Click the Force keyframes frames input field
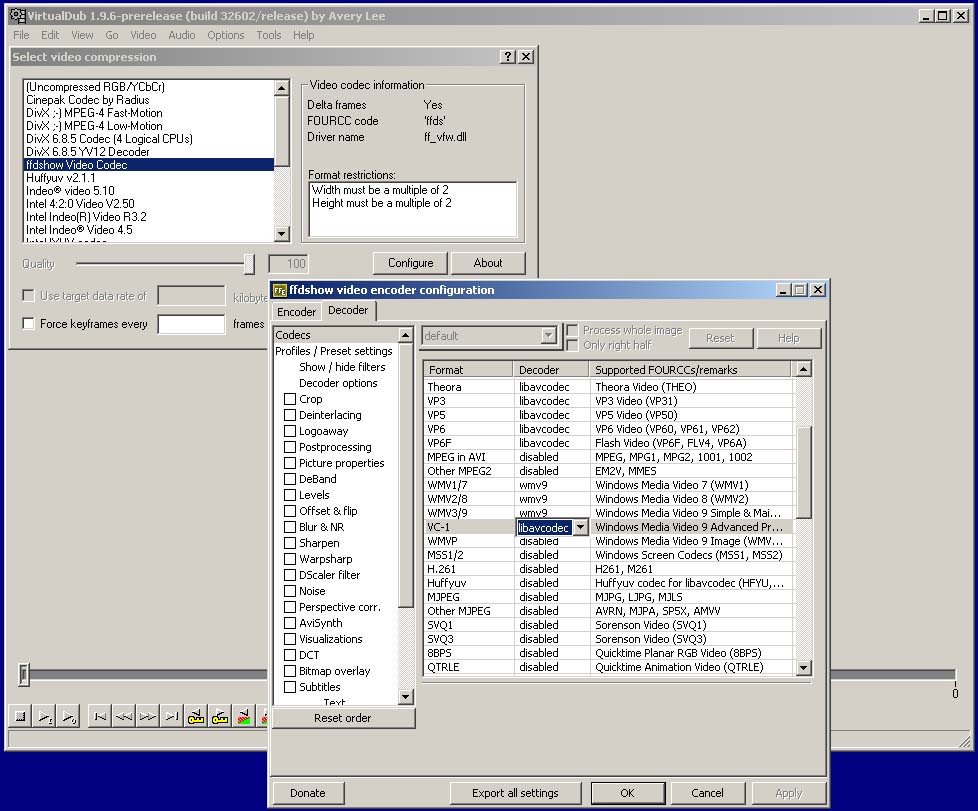This screenshot has height=811, width=978. (x=191, y=324)
